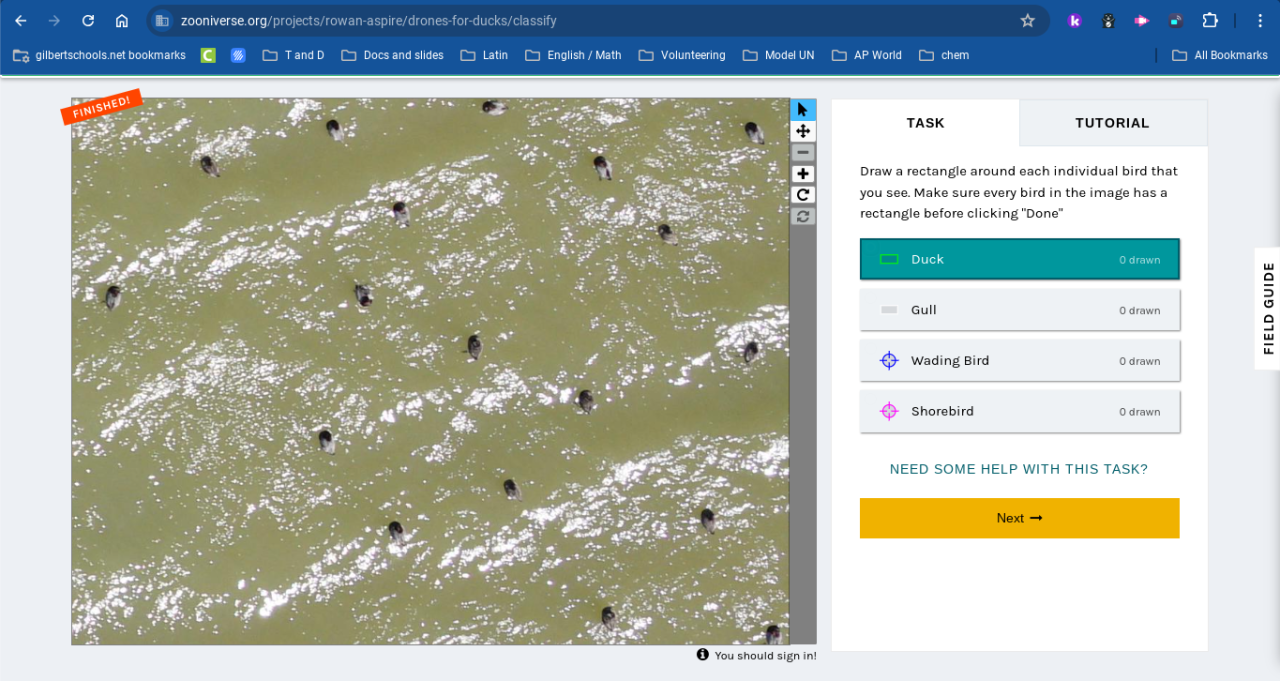Expand the Volunteering bookmark folder

coord(682,55)
